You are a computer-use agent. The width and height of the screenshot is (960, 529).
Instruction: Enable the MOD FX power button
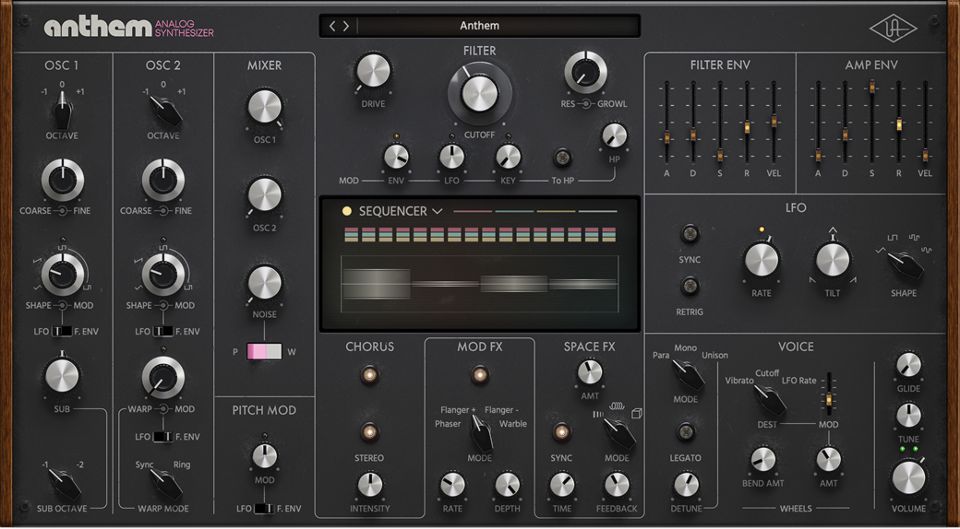(479, 375)
